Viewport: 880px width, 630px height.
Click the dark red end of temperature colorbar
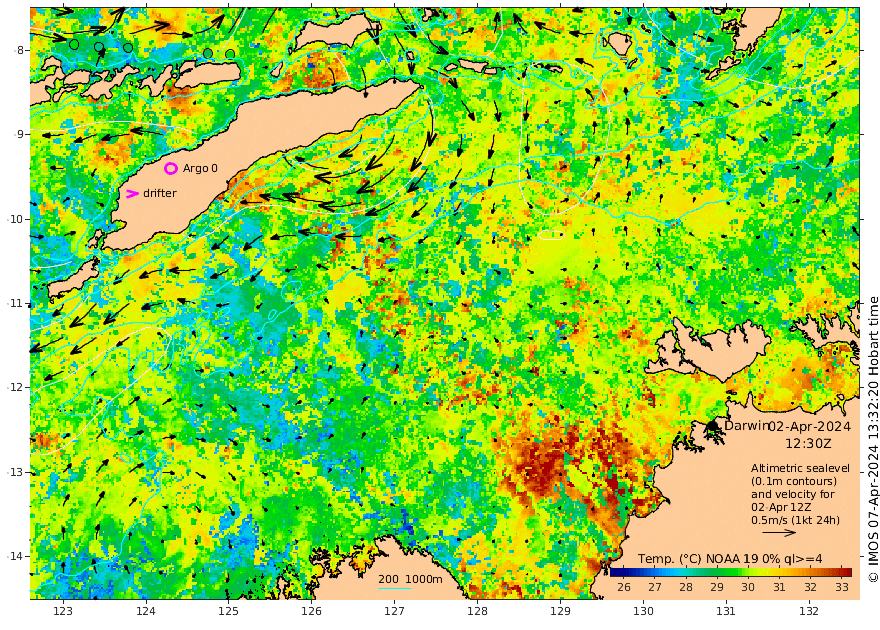pyautogui.click(x=846, y=572)
